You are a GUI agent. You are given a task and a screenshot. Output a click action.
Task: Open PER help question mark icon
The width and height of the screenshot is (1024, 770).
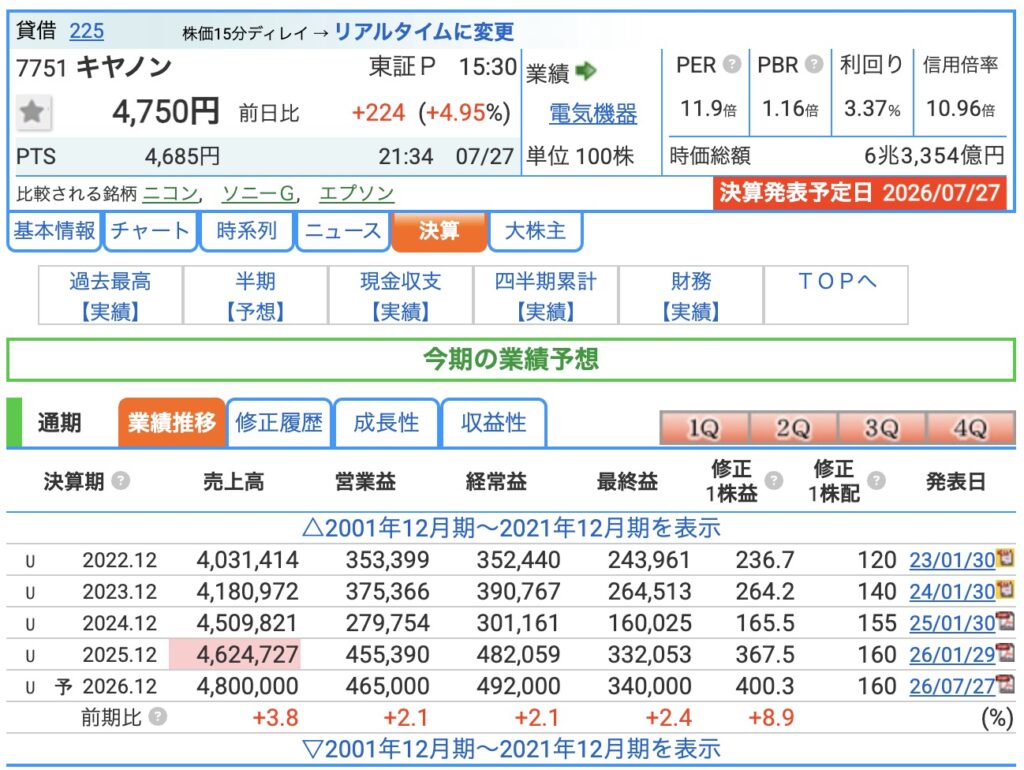pos(732,64)
